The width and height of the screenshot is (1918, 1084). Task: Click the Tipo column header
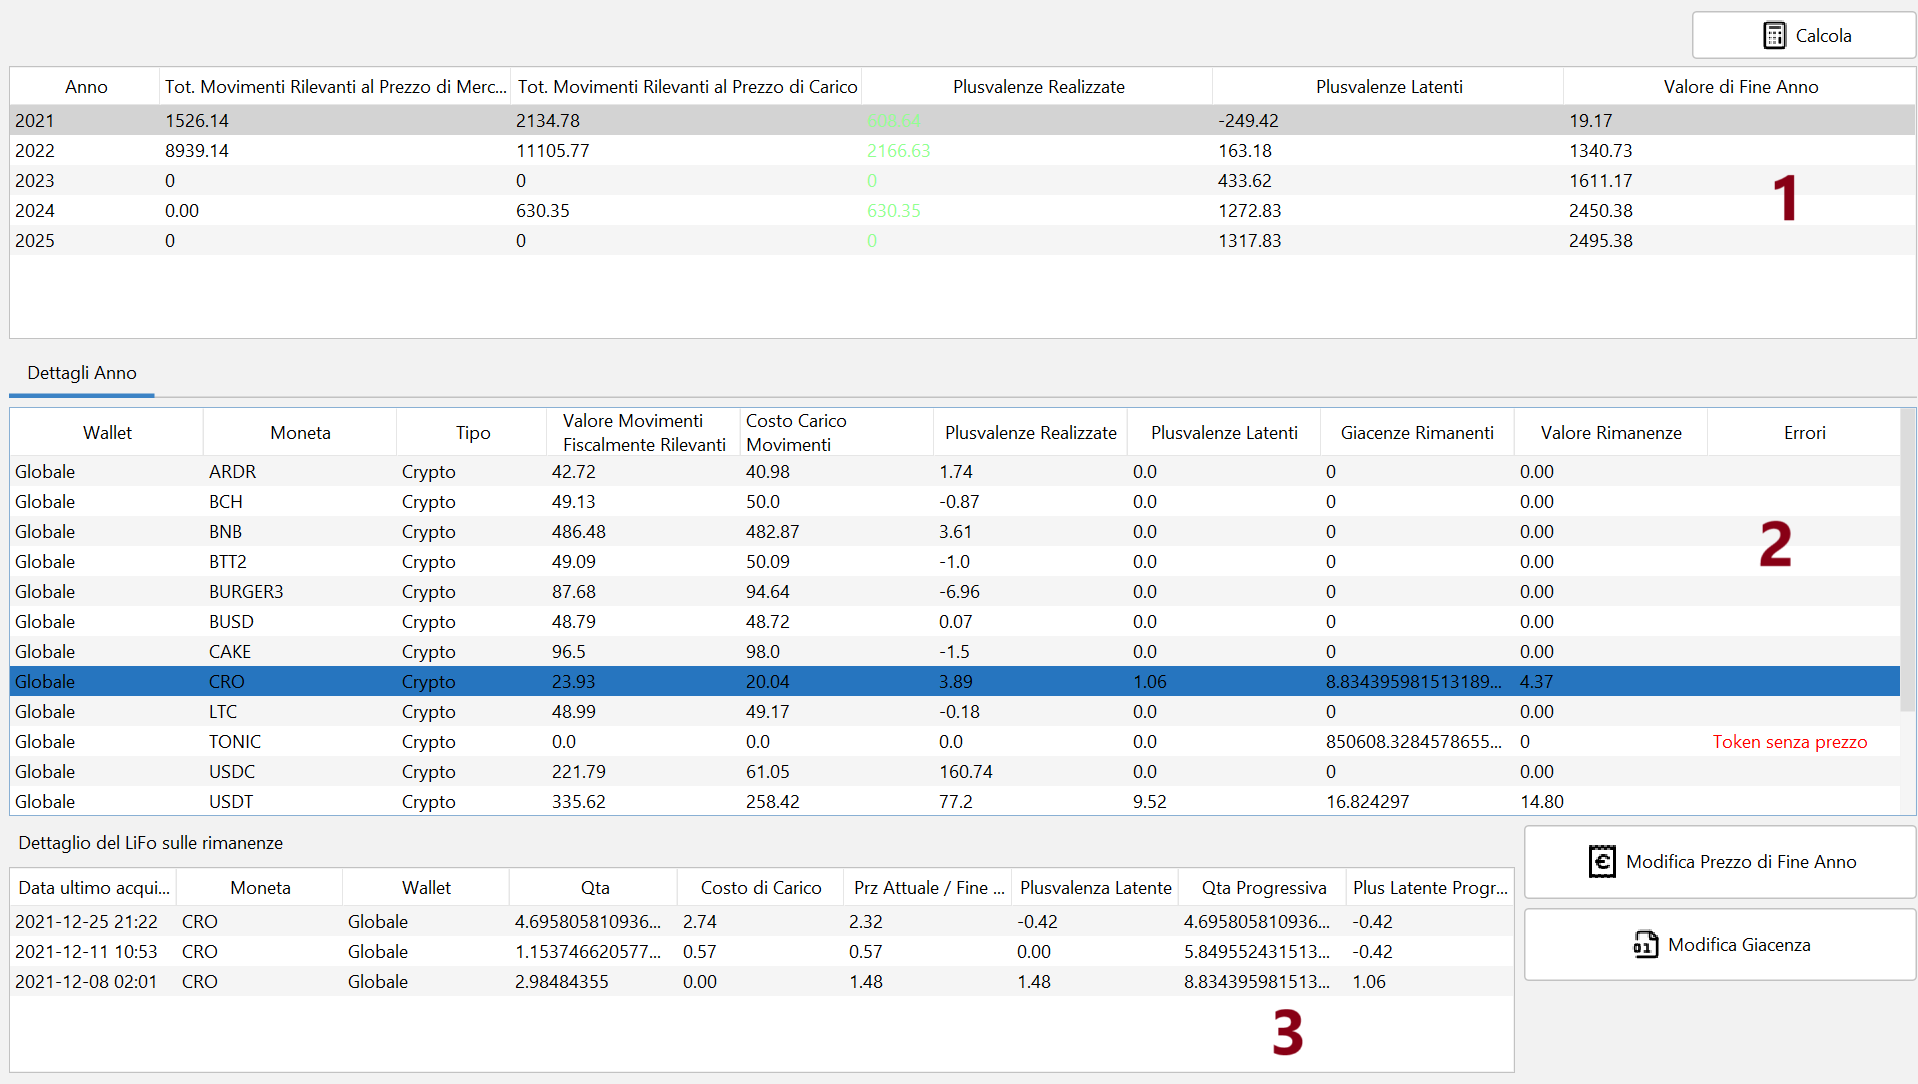click(x=473, y=433)
